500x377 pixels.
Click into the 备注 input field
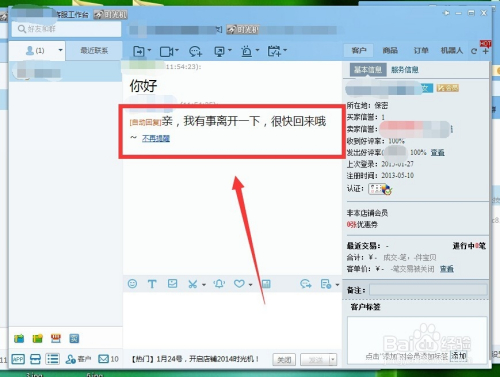[428, 290]
